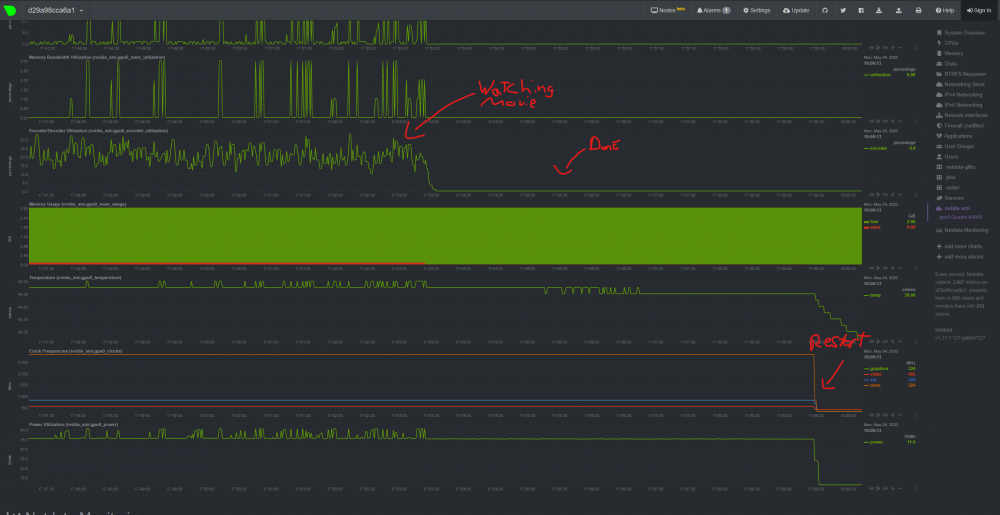Play the Clock Frequencies chart
The width and height of the screenshot is (1000, 515).
(878, 414)
